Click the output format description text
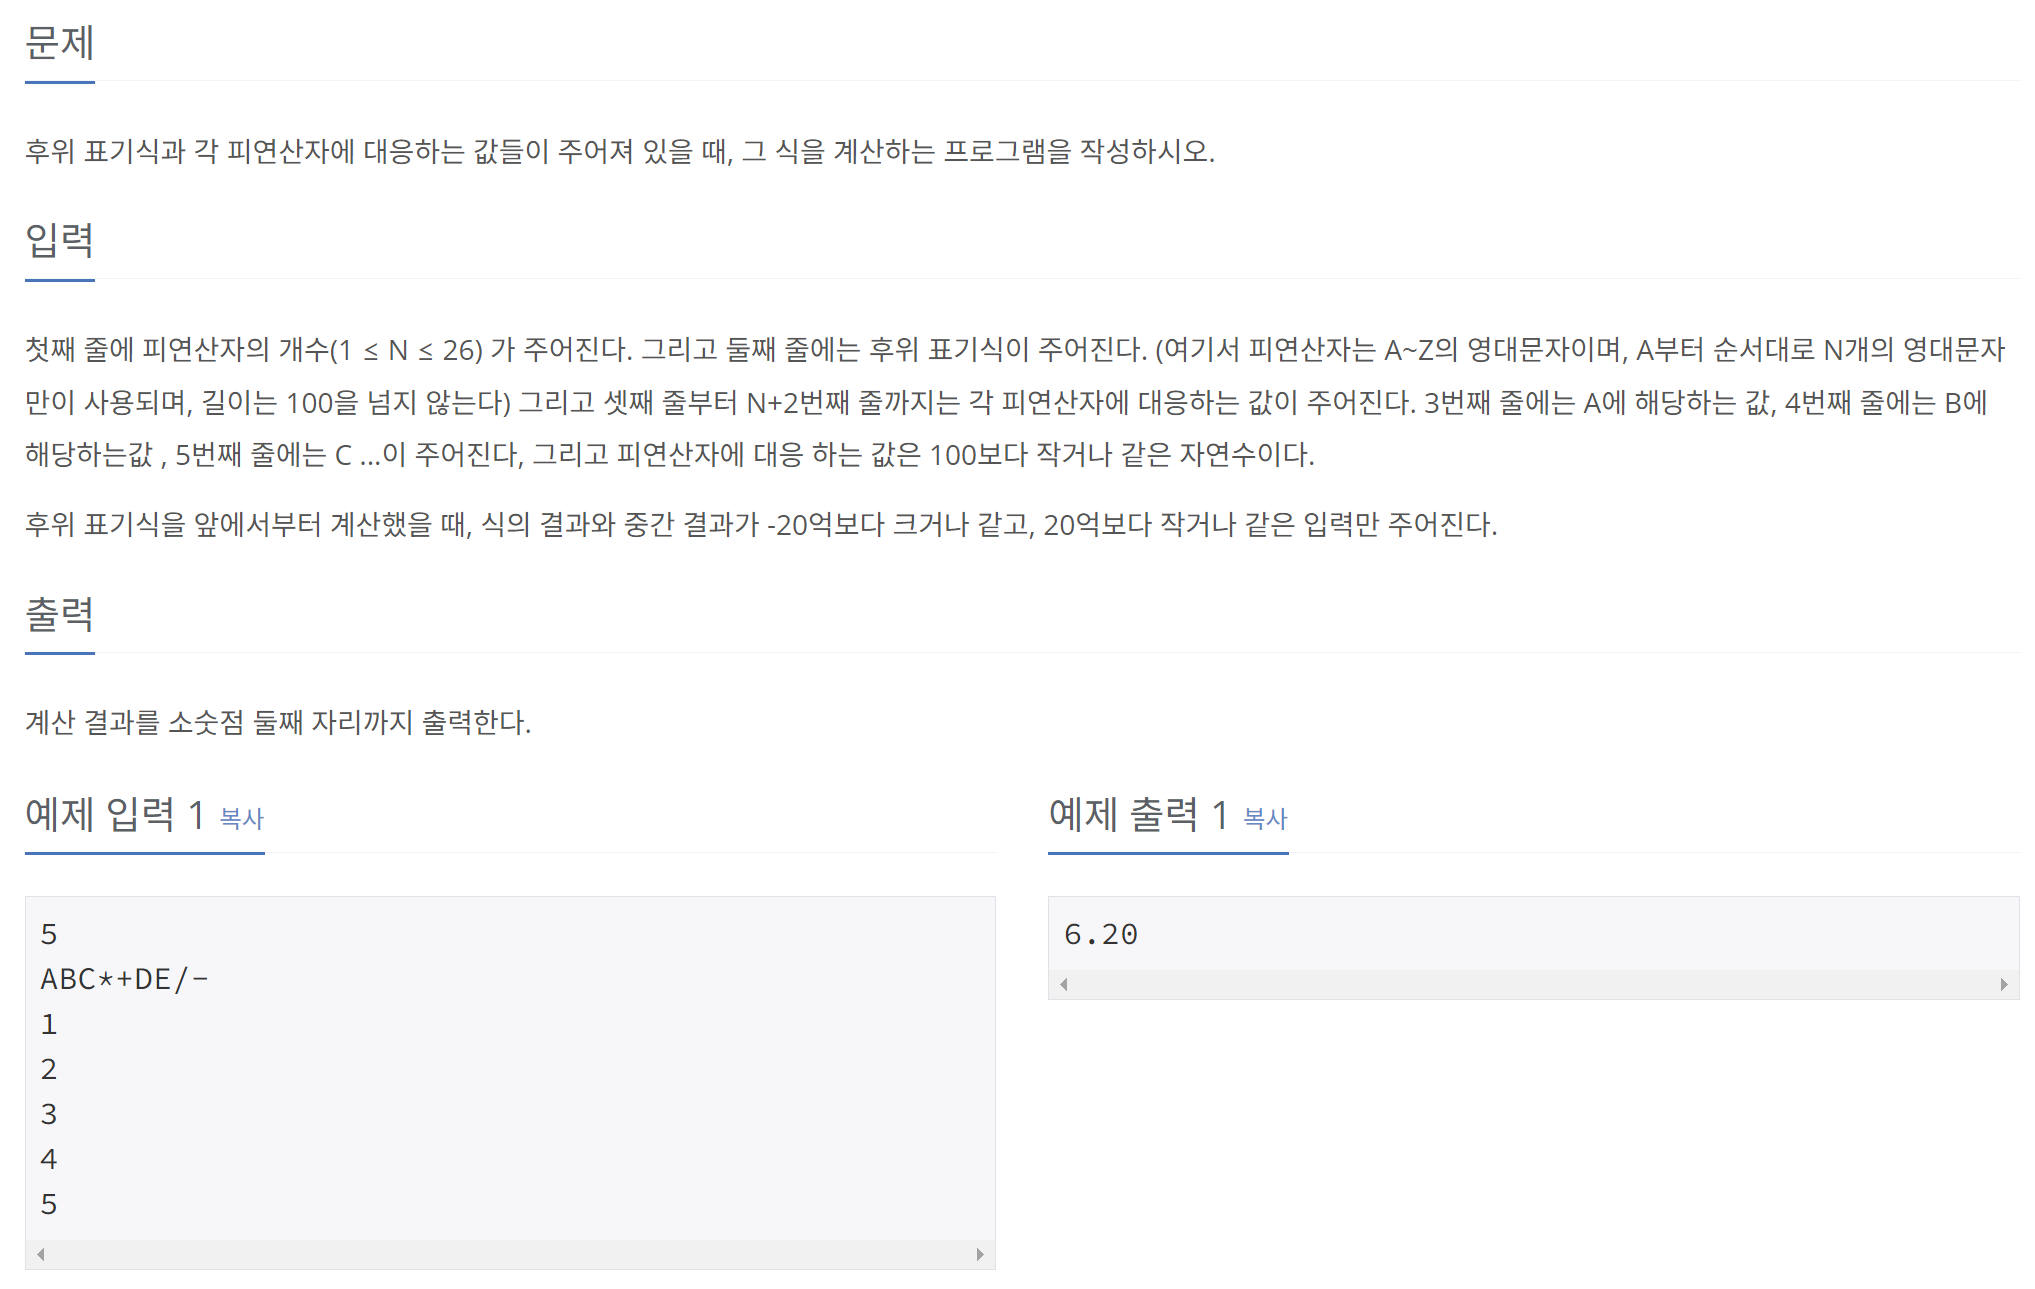Image resolution: width=2035 pixels, height=1289 pixels. [278, 722]
